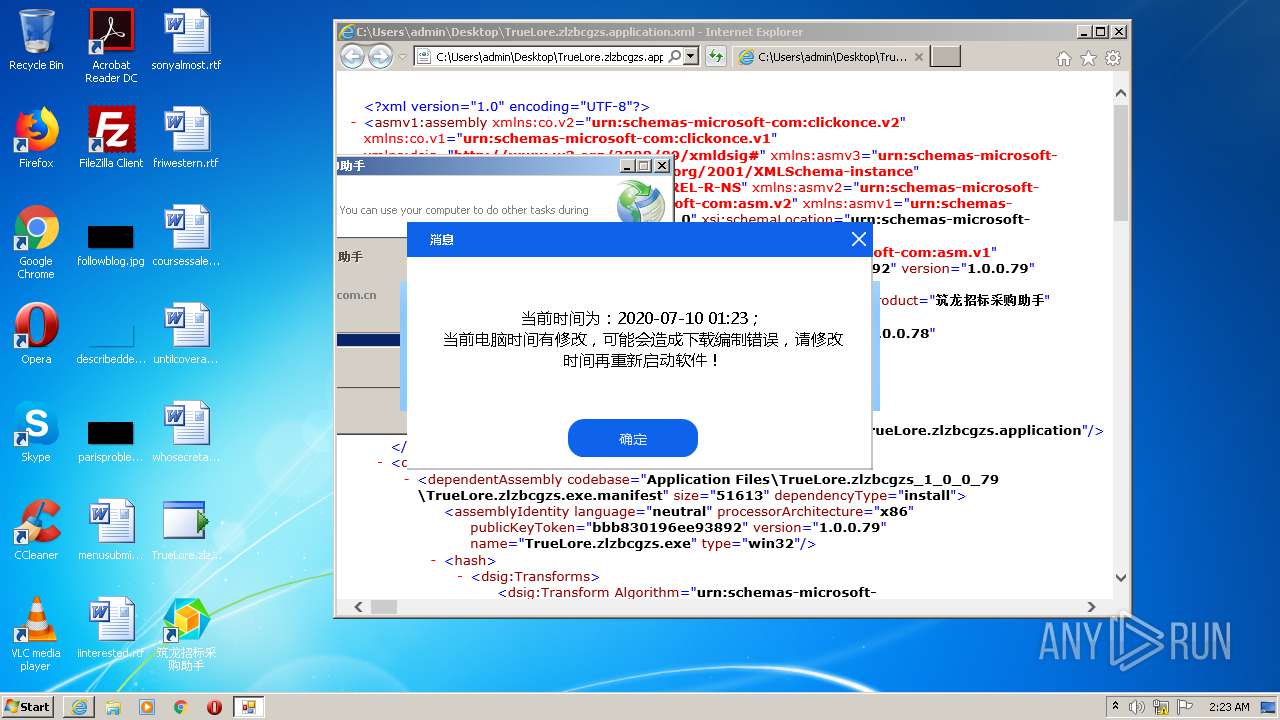Collapse the asmv1:assembly XML node
This screenshot has width=1280, height=720.
pos(354,122)
